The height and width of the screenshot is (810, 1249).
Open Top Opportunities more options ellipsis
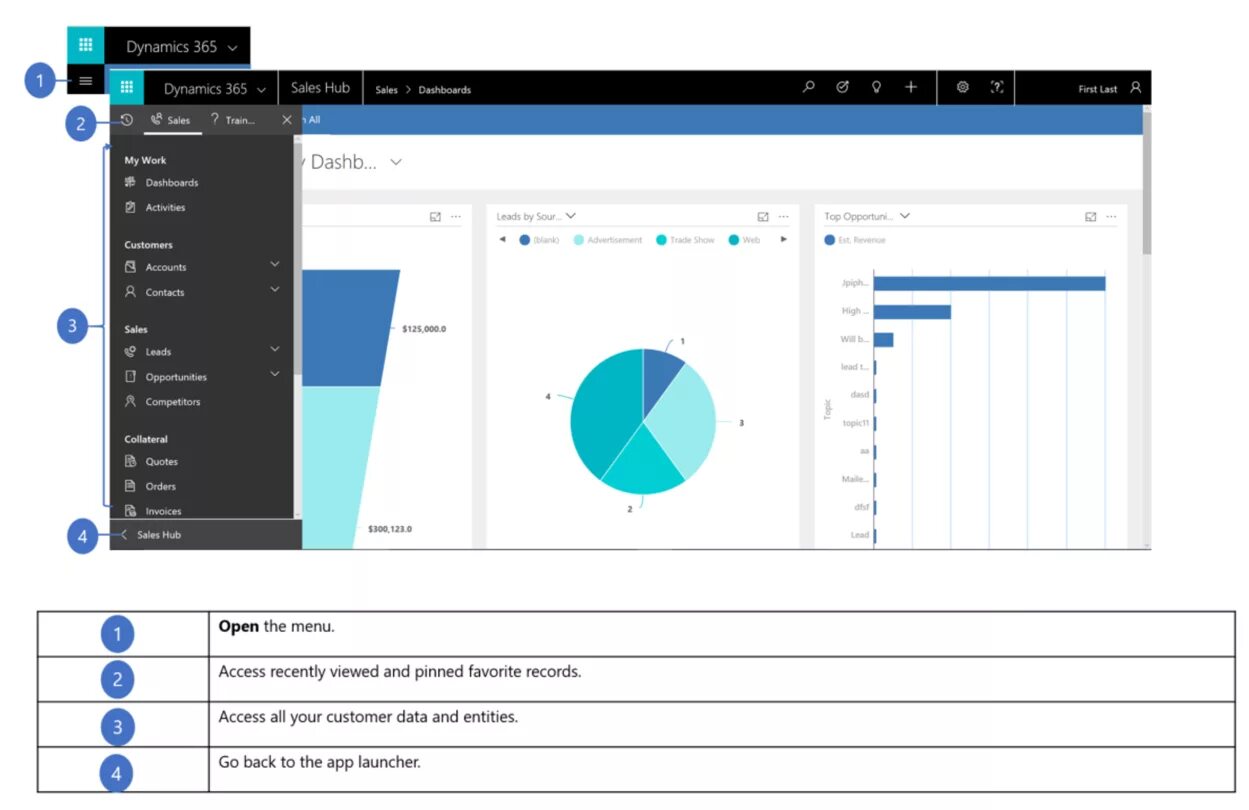pos(1111,216)
